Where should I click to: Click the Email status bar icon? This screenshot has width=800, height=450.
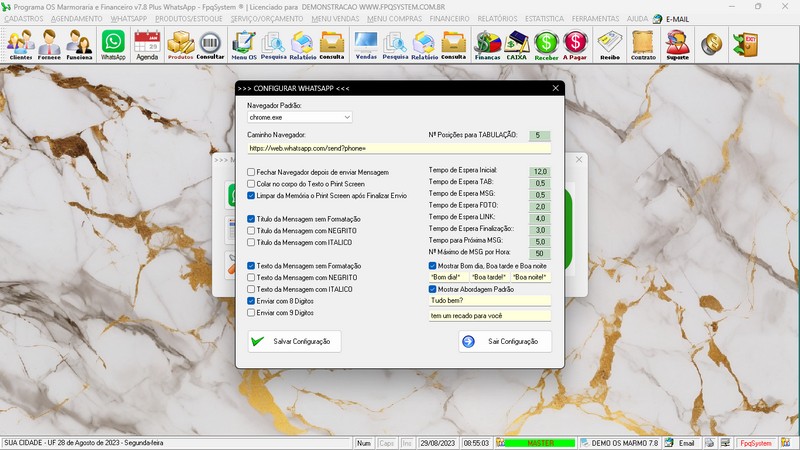tap(681, 443)
